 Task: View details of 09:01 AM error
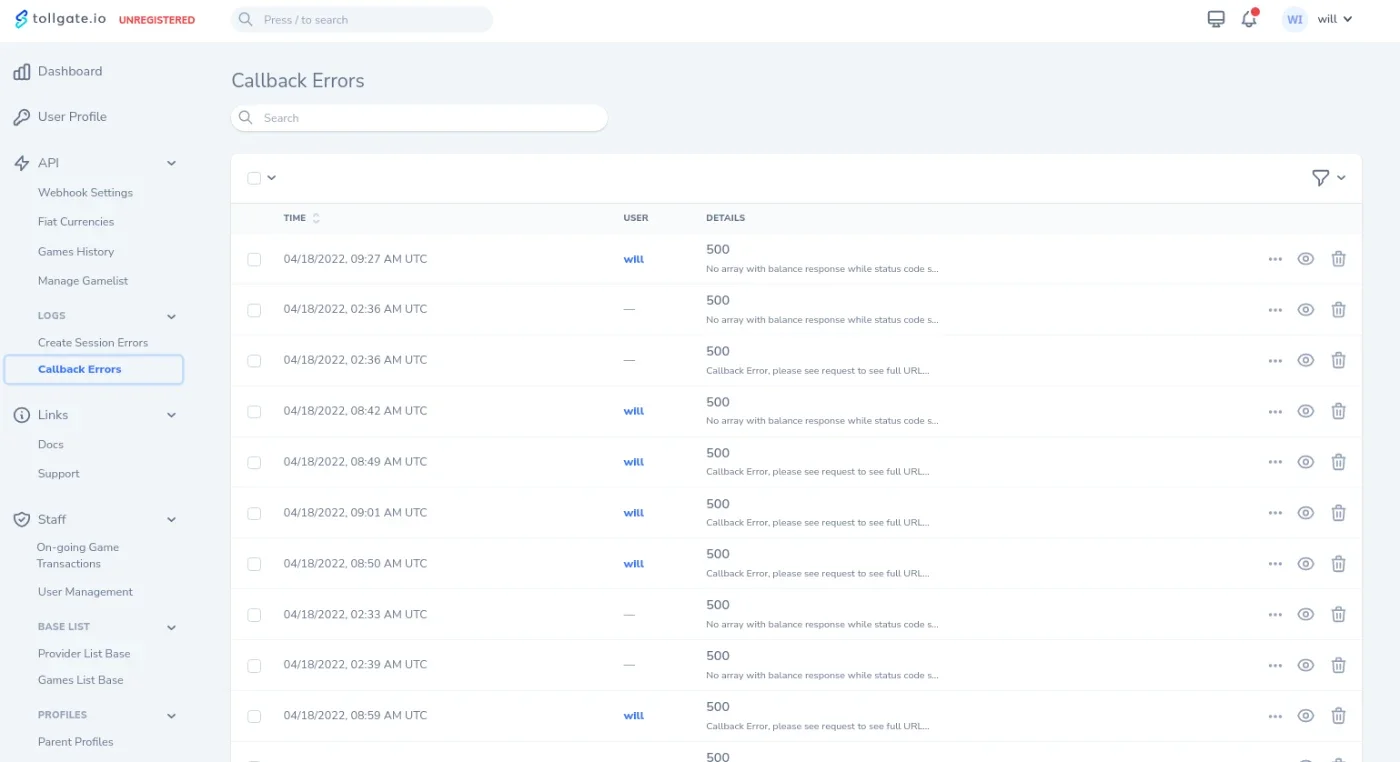[1305, 513]
